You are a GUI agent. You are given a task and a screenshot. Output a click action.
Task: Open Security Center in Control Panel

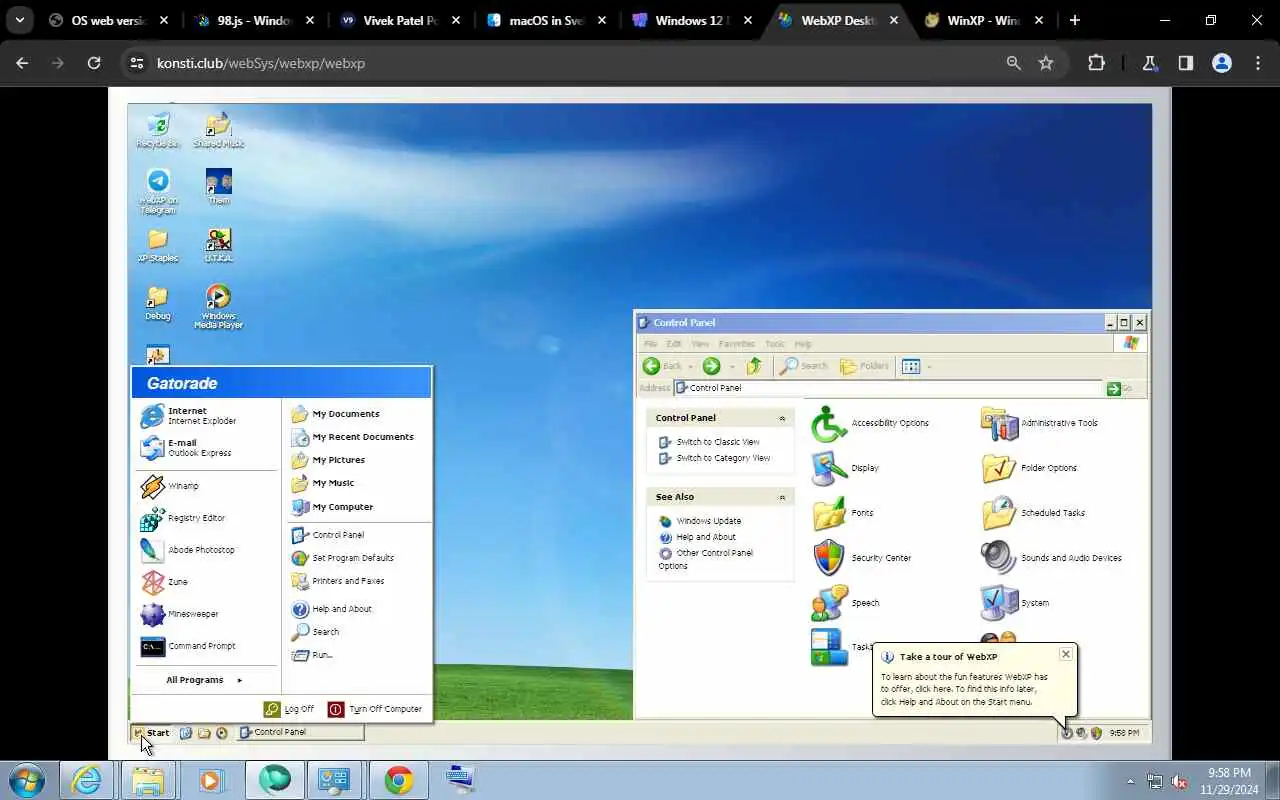click(861, 558)
